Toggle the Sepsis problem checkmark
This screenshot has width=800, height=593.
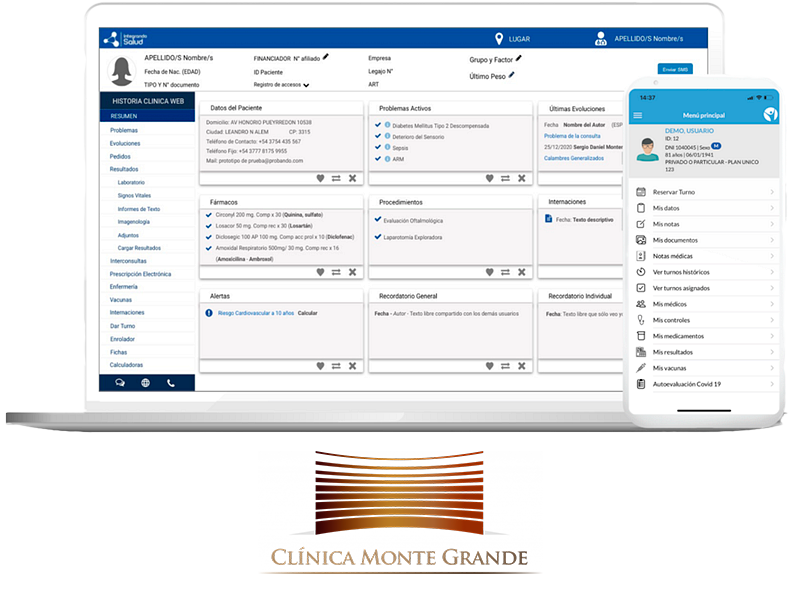[377, 147]
